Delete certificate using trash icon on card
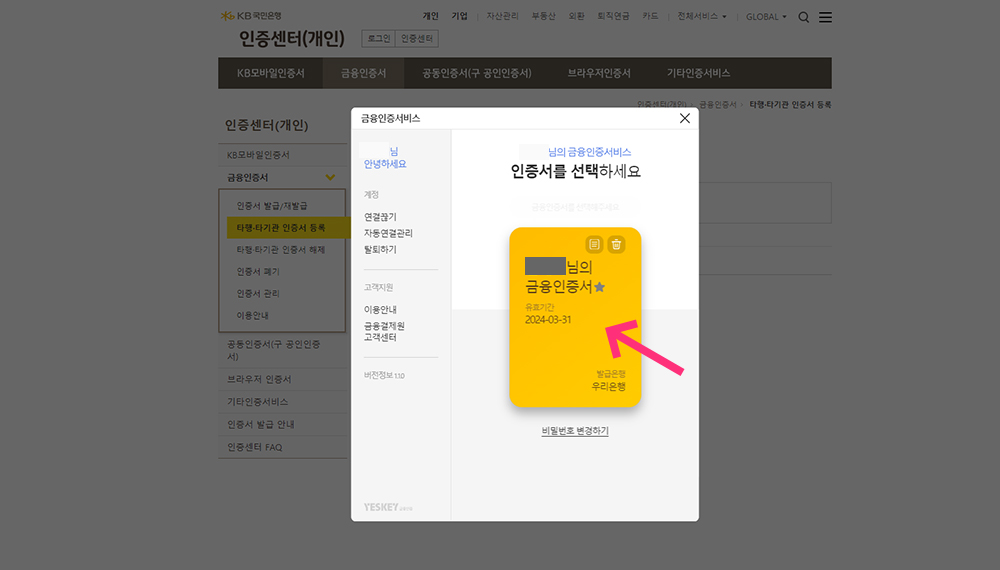1000x570 pixels. 616,244
